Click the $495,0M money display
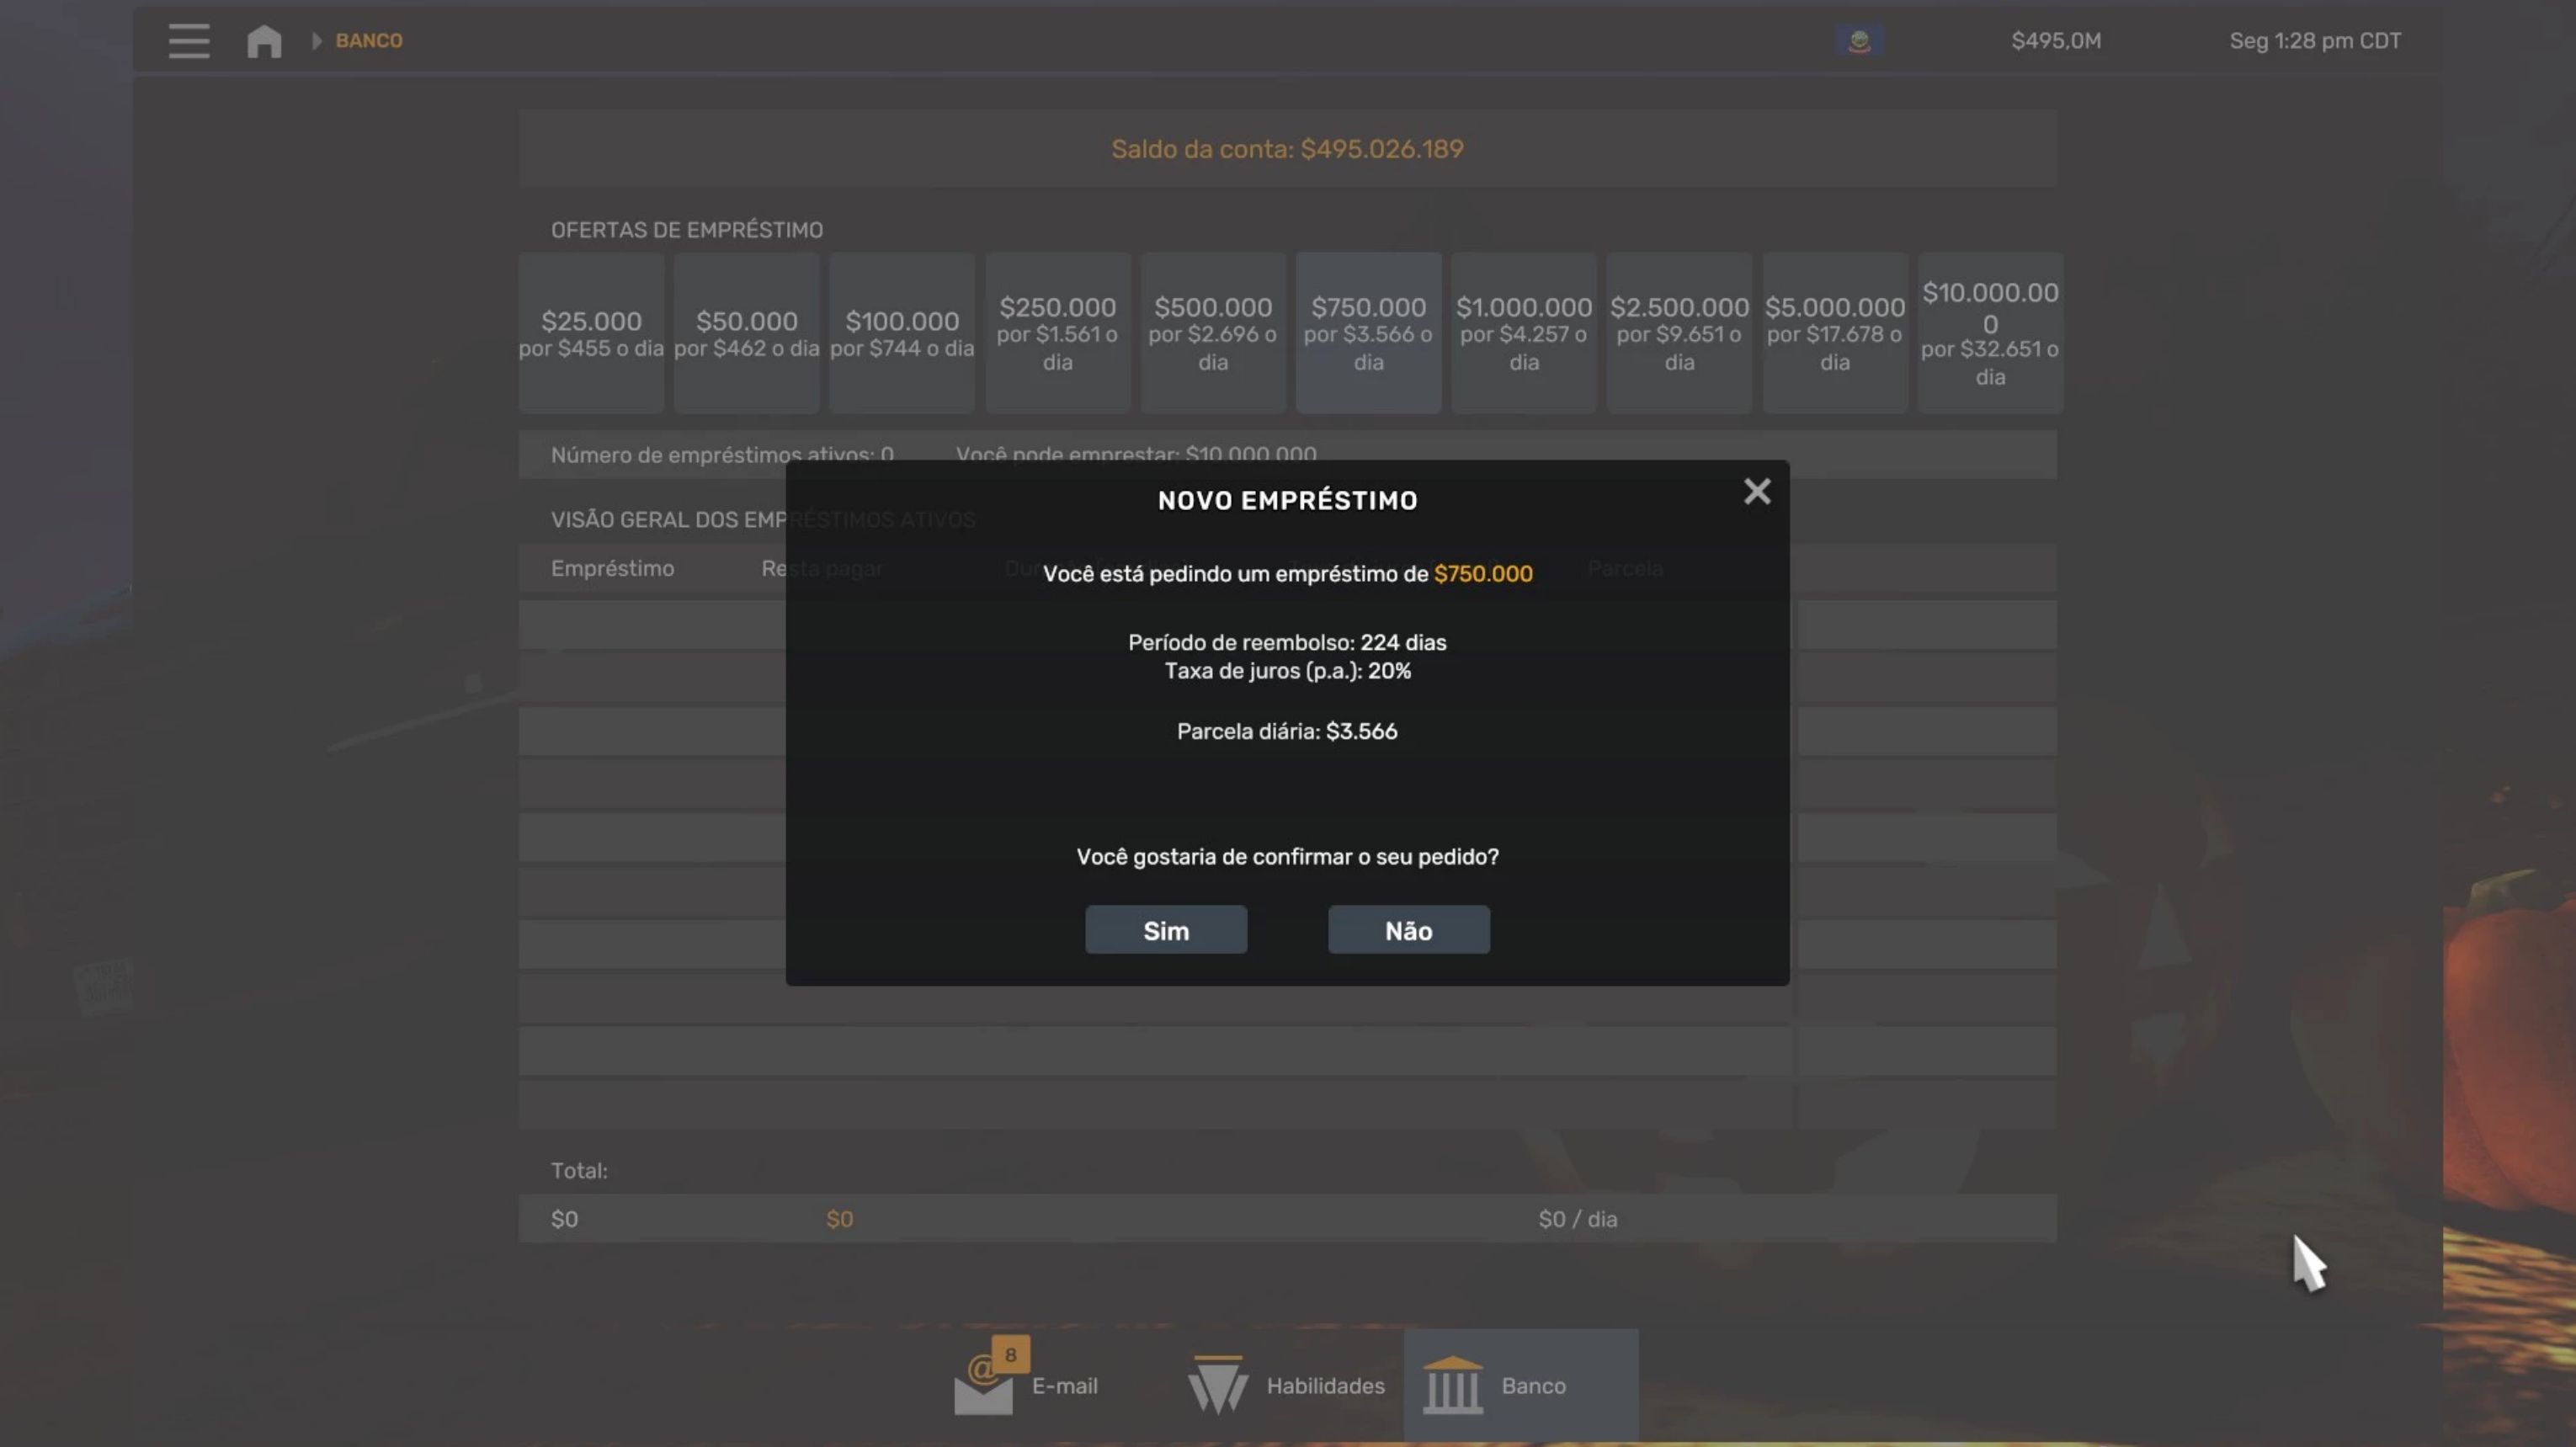Screen dimensions: 2576x1447 point(2056,41)
